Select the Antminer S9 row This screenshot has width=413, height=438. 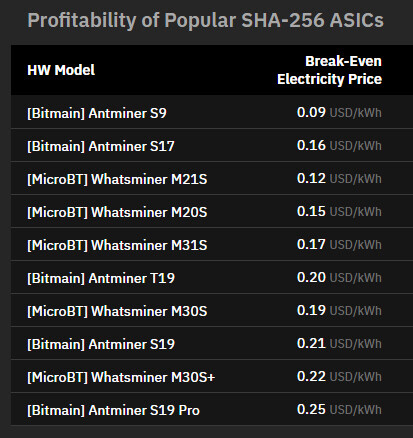[212, 112]
